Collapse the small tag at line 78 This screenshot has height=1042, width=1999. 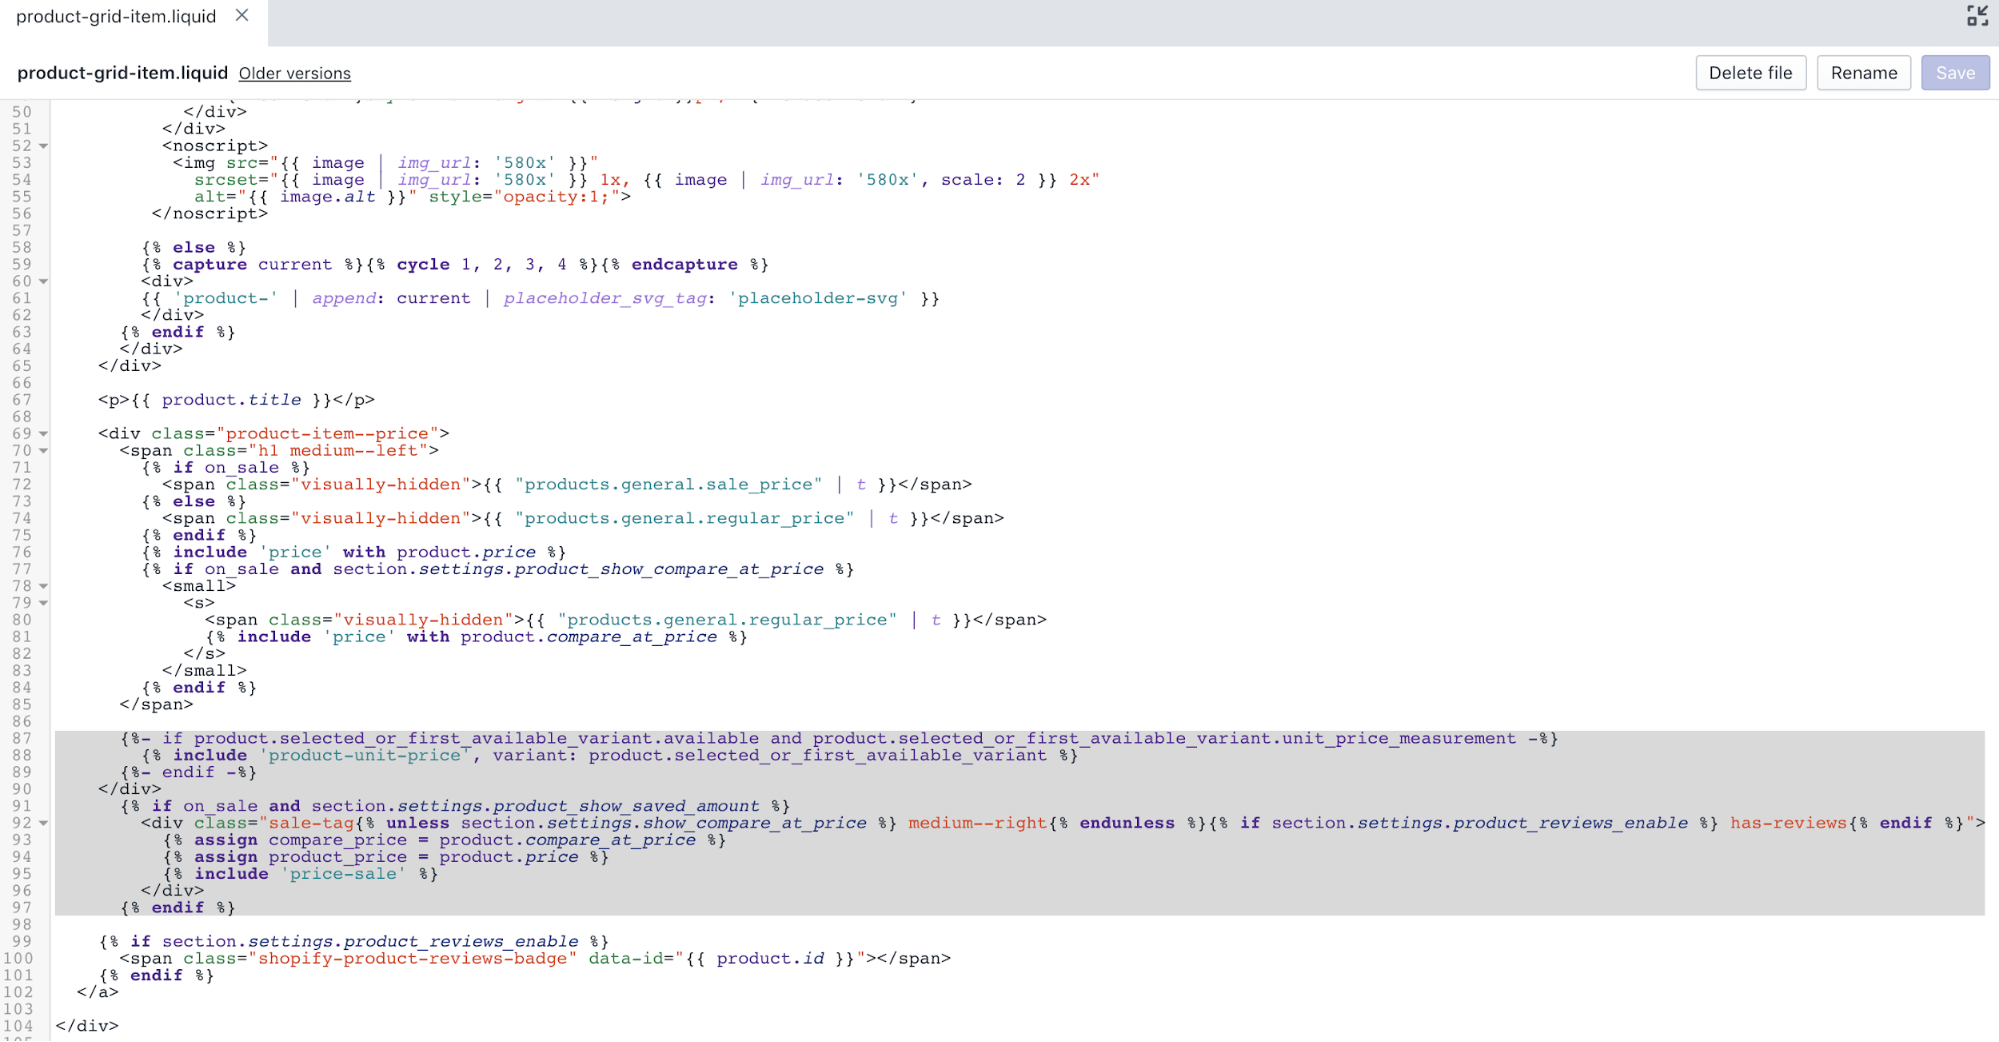click(x=44, y=586)
